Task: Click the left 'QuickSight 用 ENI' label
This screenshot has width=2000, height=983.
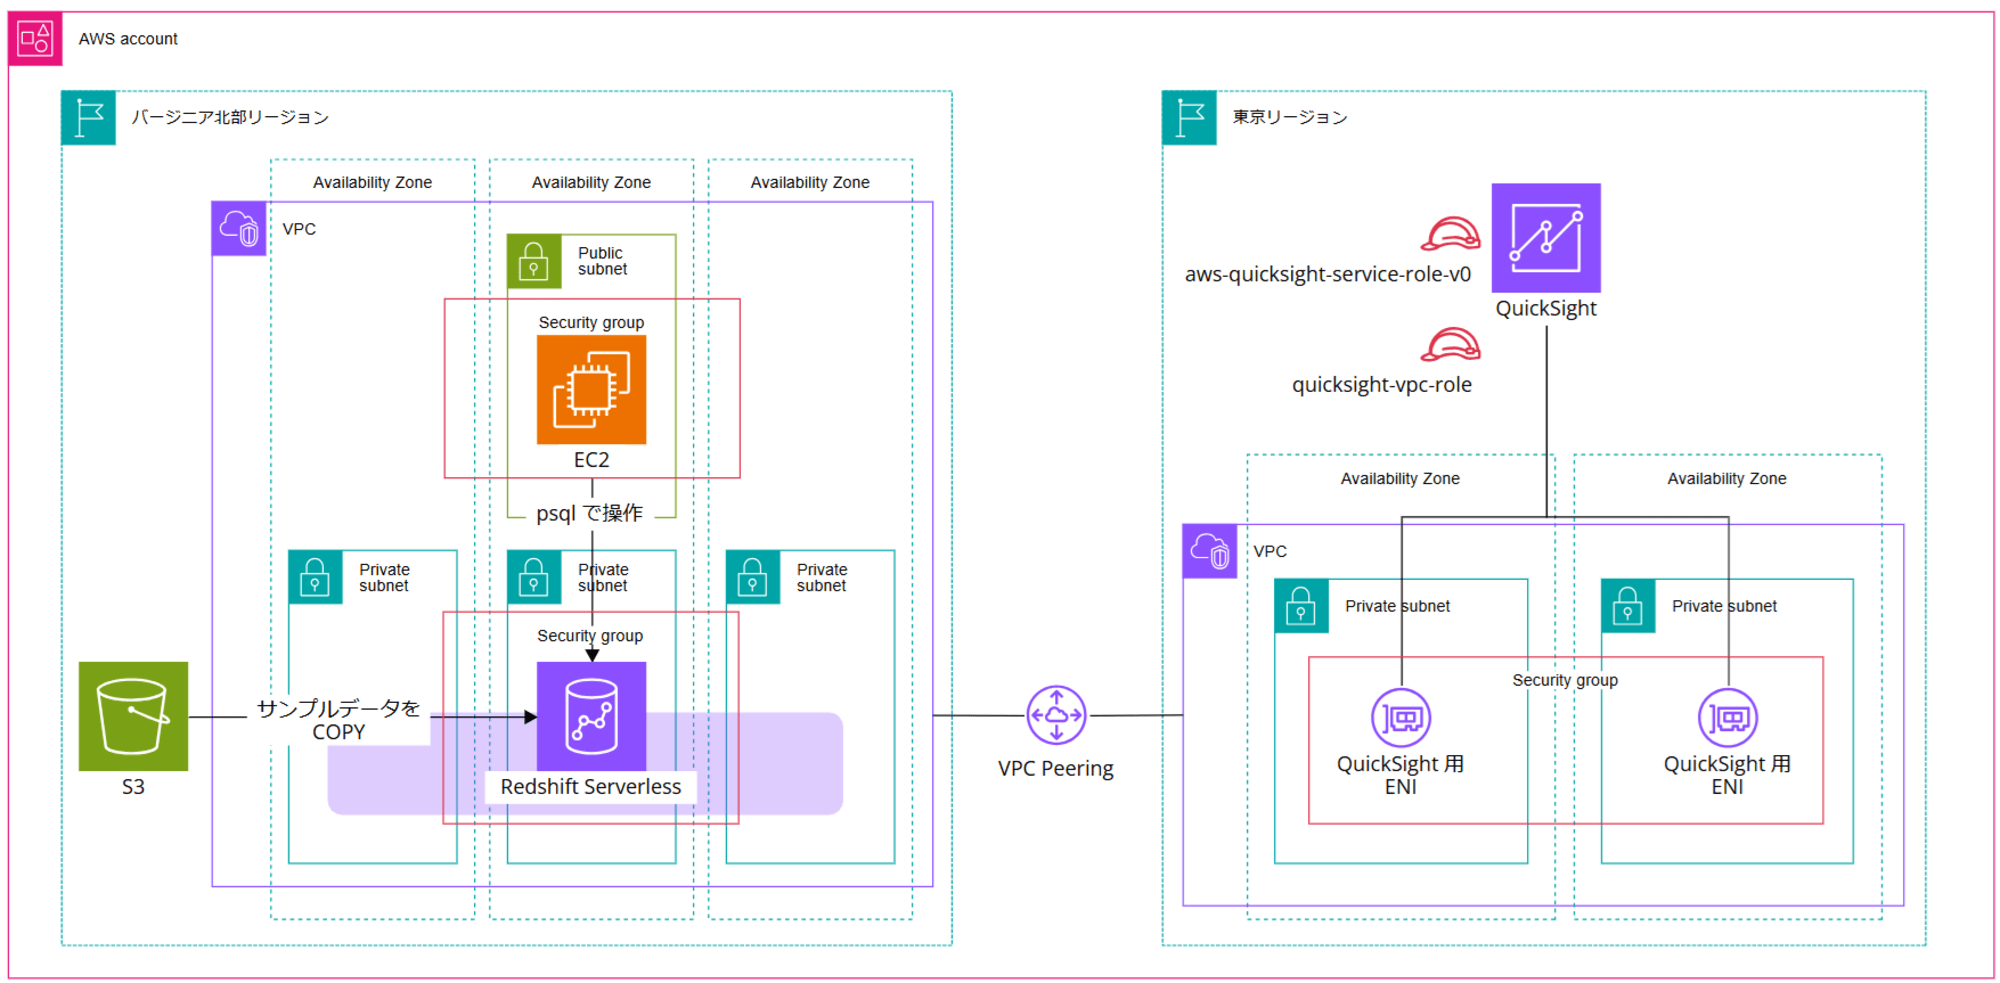Action: click(1401, 775)
